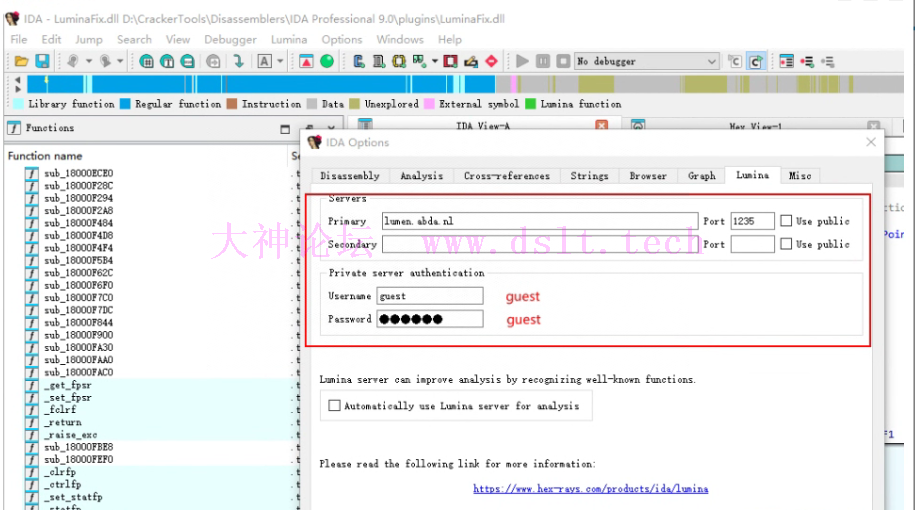
Task: Expand the back navigation arrow dropdown
Action: (89, 62)
